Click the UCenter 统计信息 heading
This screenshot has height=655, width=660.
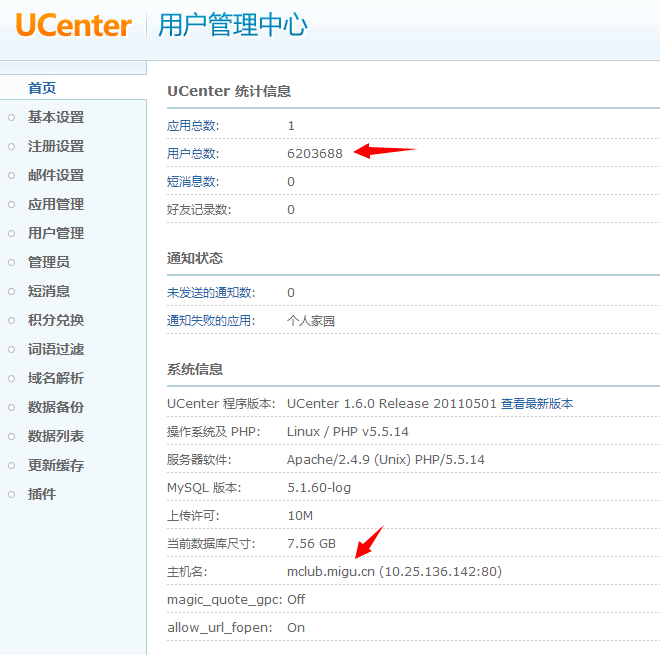point(229,91)
